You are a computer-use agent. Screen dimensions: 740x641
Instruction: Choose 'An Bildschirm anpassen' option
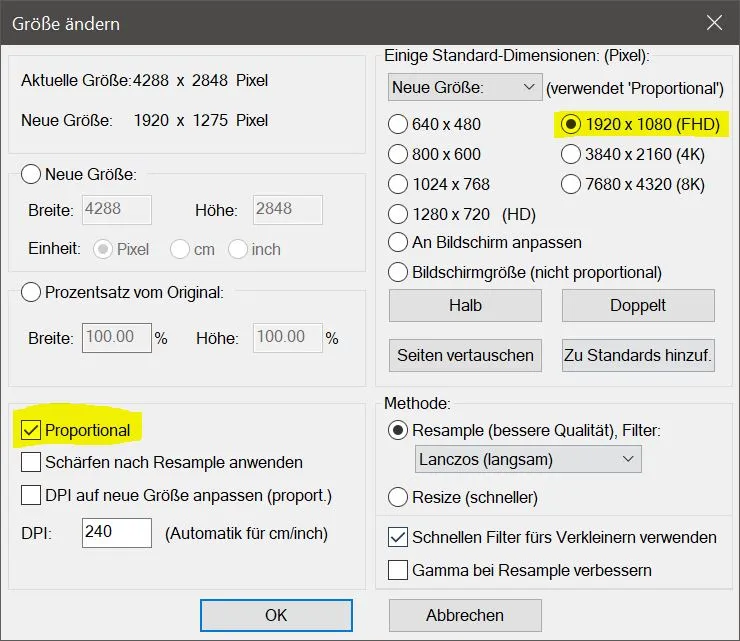(x=398, y=243)
